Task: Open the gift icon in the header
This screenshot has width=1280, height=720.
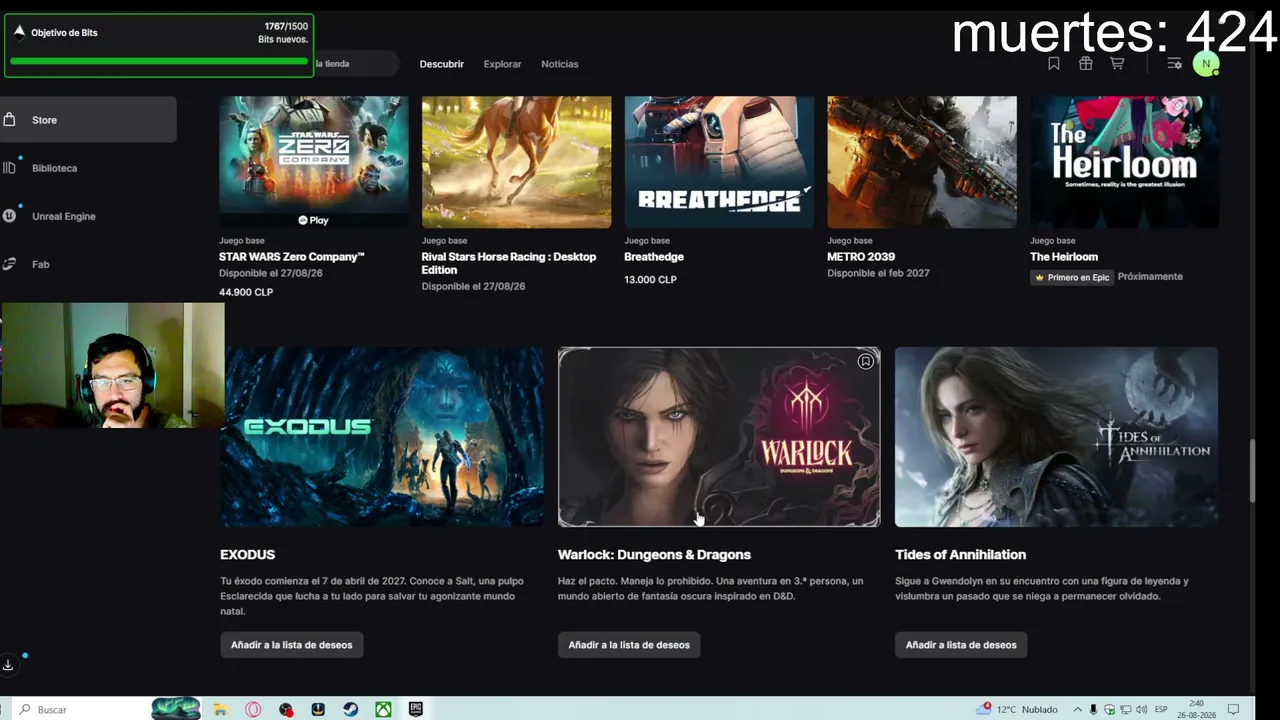Action: pyautogui.click(x=1085, y=63)
